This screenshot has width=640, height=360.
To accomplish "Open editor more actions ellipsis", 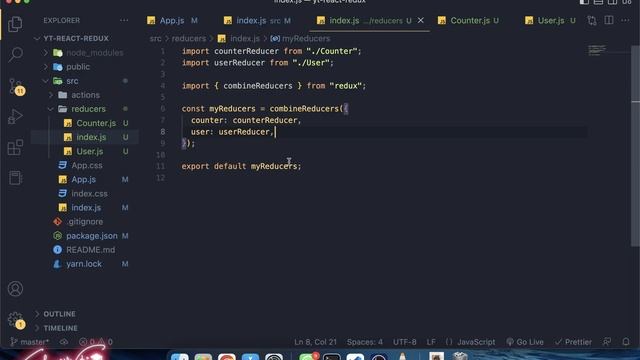I will click(x=625, y=20).
